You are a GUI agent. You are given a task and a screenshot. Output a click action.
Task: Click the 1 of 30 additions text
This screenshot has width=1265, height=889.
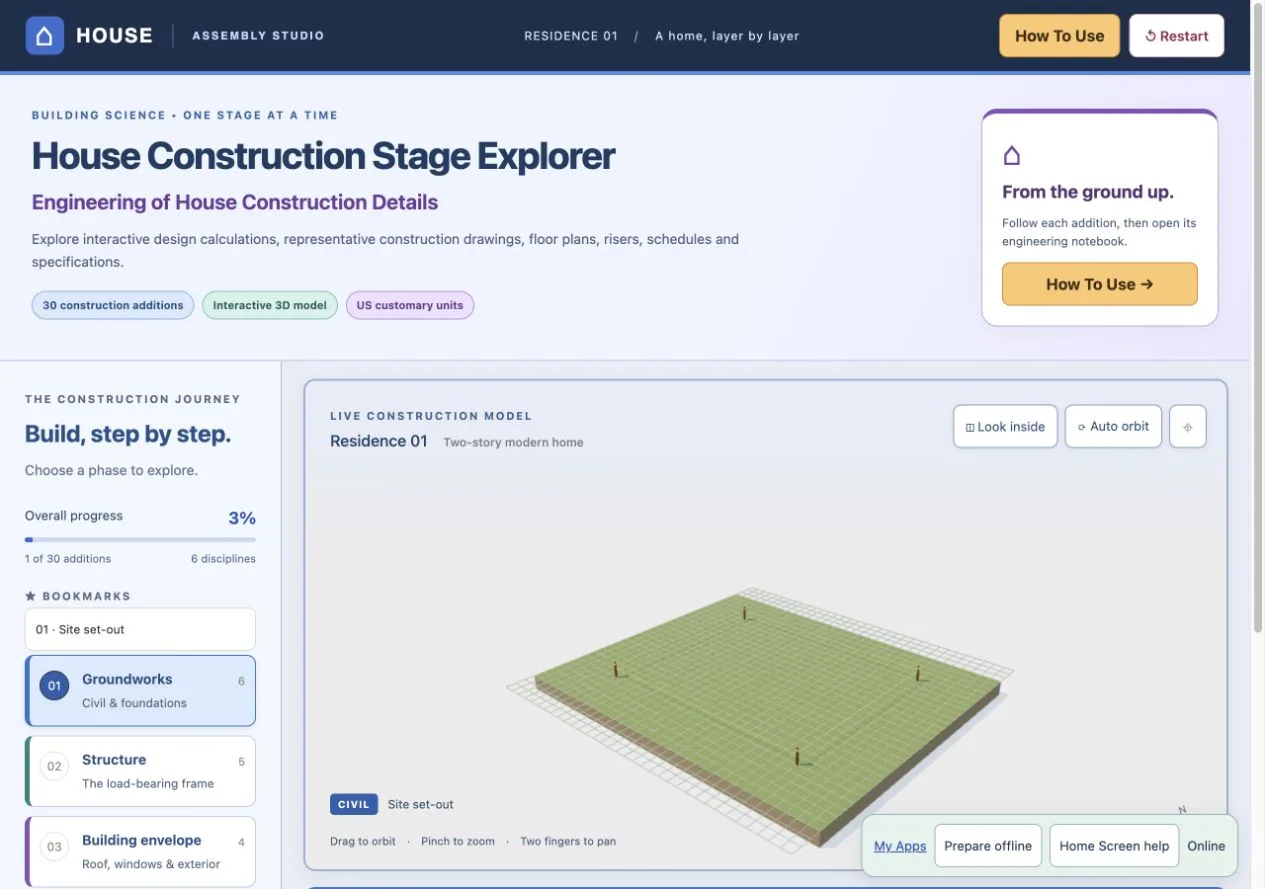tap(68, 559)
